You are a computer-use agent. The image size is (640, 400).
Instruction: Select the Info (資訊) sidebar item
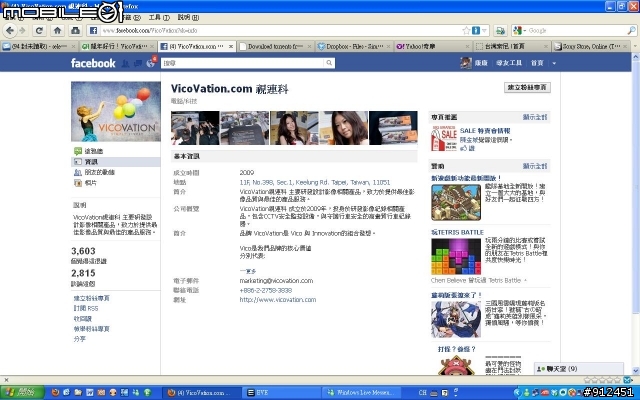tap(90, 161)
